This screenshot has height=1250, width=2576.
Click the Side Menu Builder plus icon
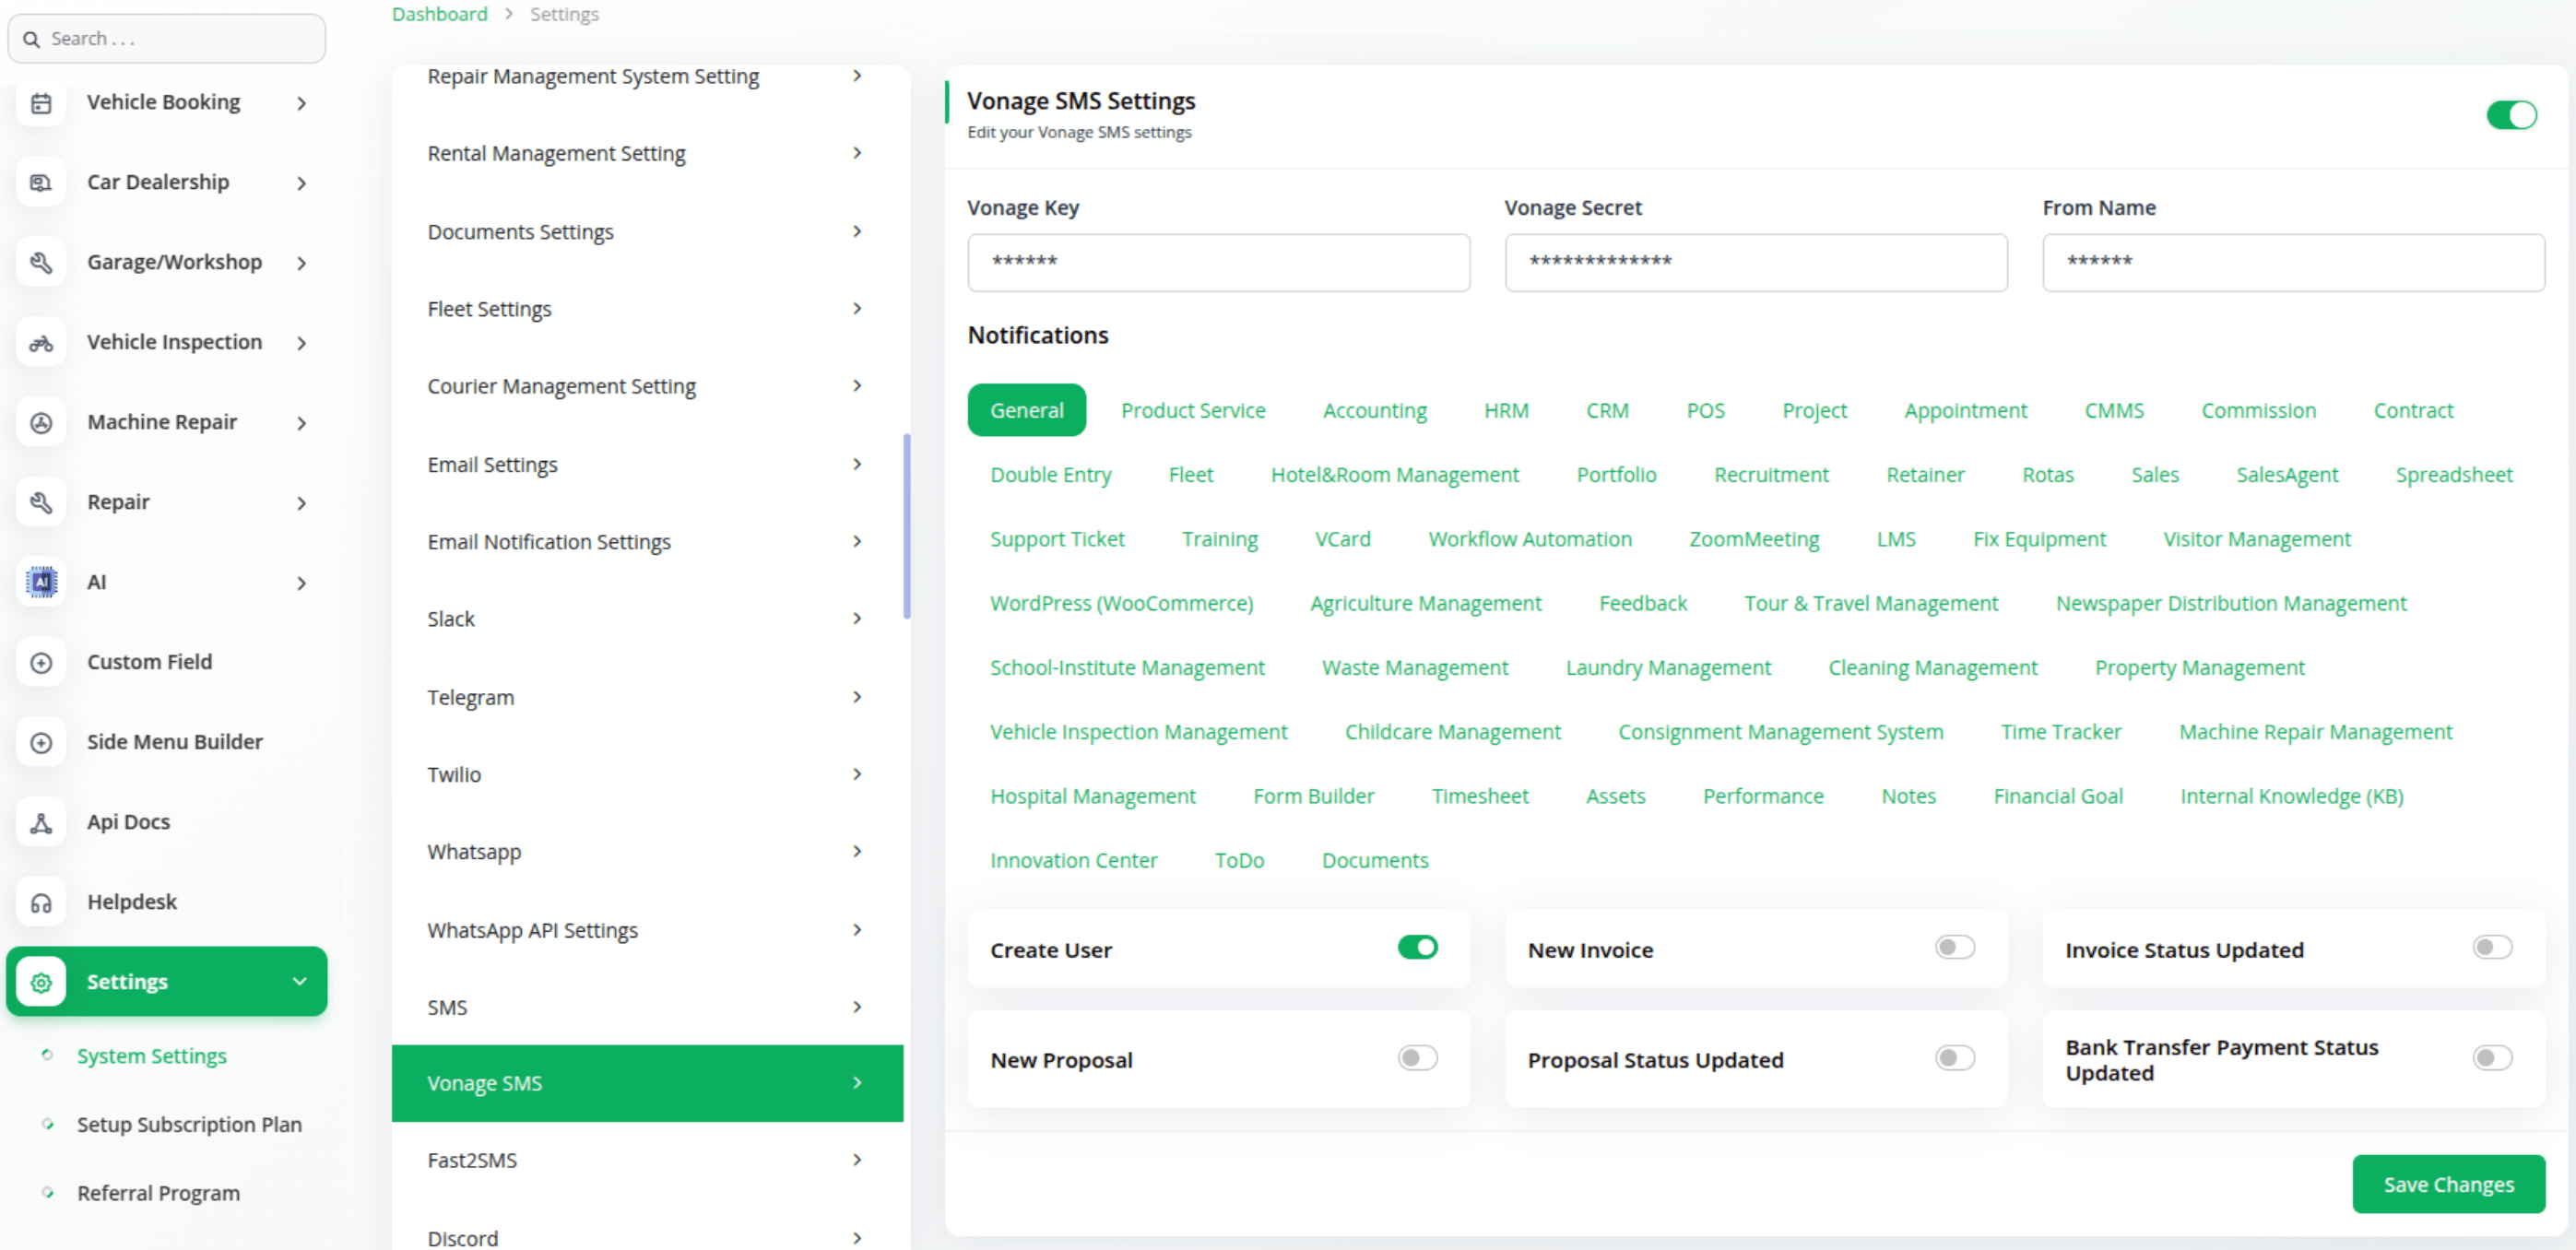41,742
